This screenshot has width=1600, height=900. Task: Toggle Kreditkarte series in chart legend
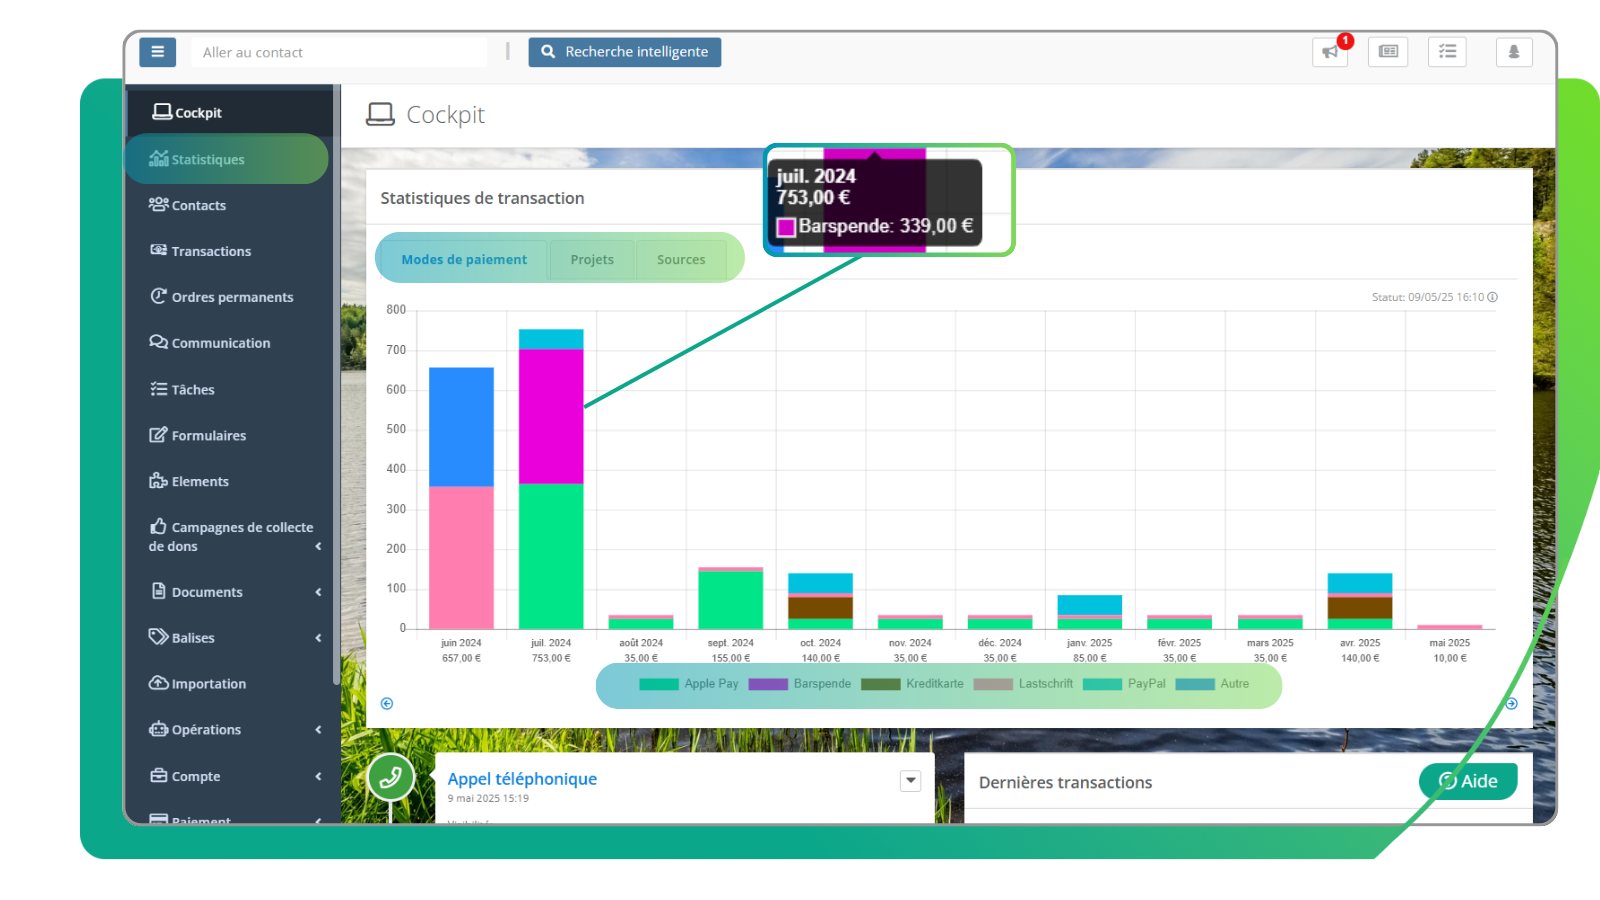click(913, 684)
